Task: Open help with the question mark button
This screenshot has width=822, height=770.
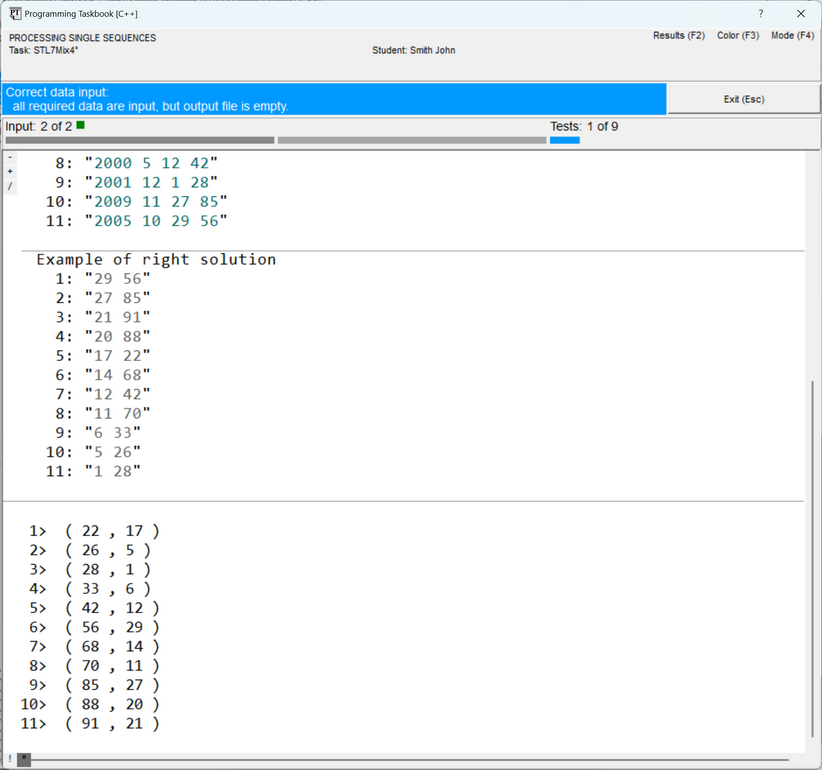Action: [760, 14]
